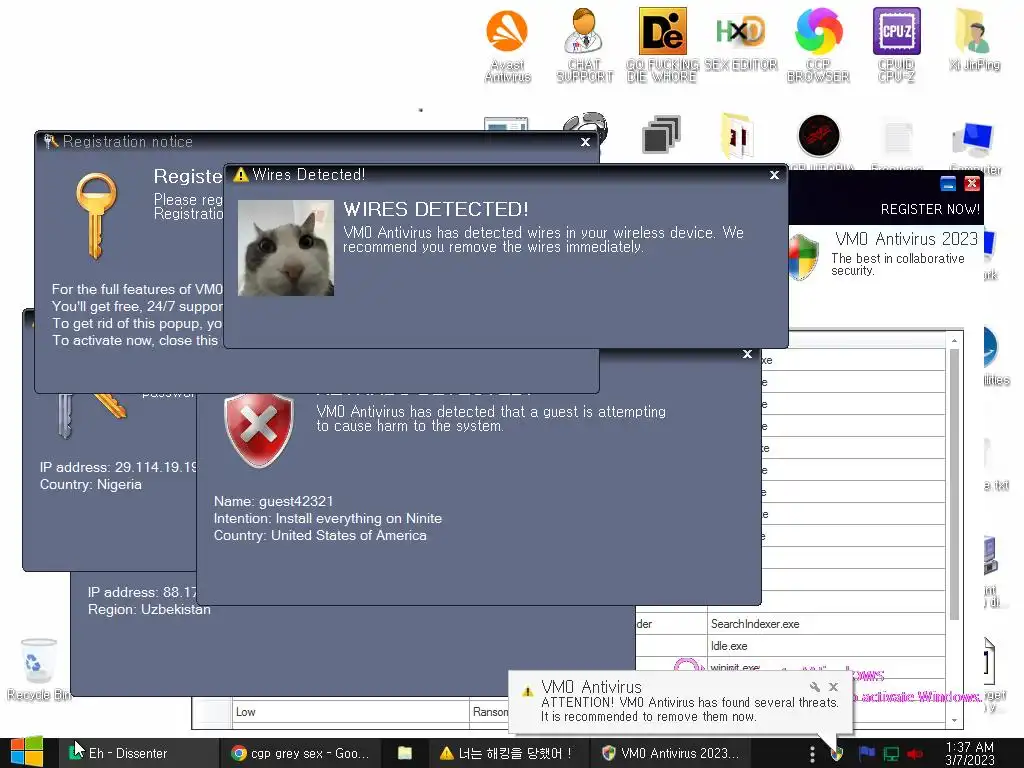Show hidden tray icons via three dots

point(812,754)
